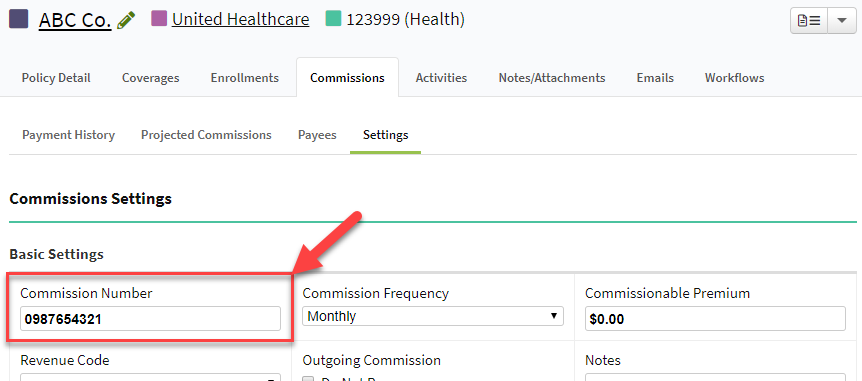Click the pencil edit icon beside ABC Co.
This screenshot has width=862, height=381.
(126, 21)
